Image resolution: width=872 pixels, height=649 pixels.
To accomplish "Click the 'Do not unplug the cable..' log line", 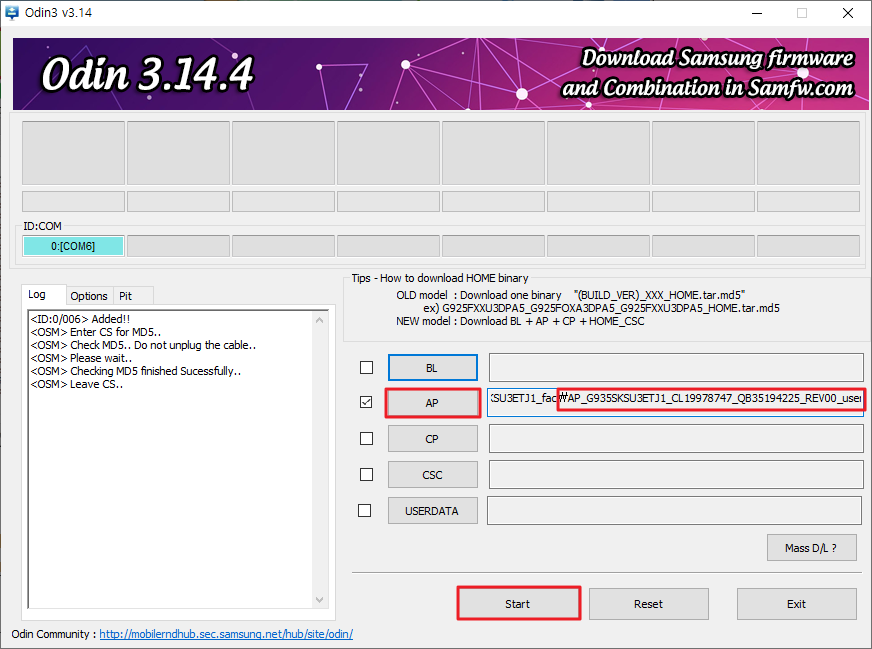I will pos(143,345).
